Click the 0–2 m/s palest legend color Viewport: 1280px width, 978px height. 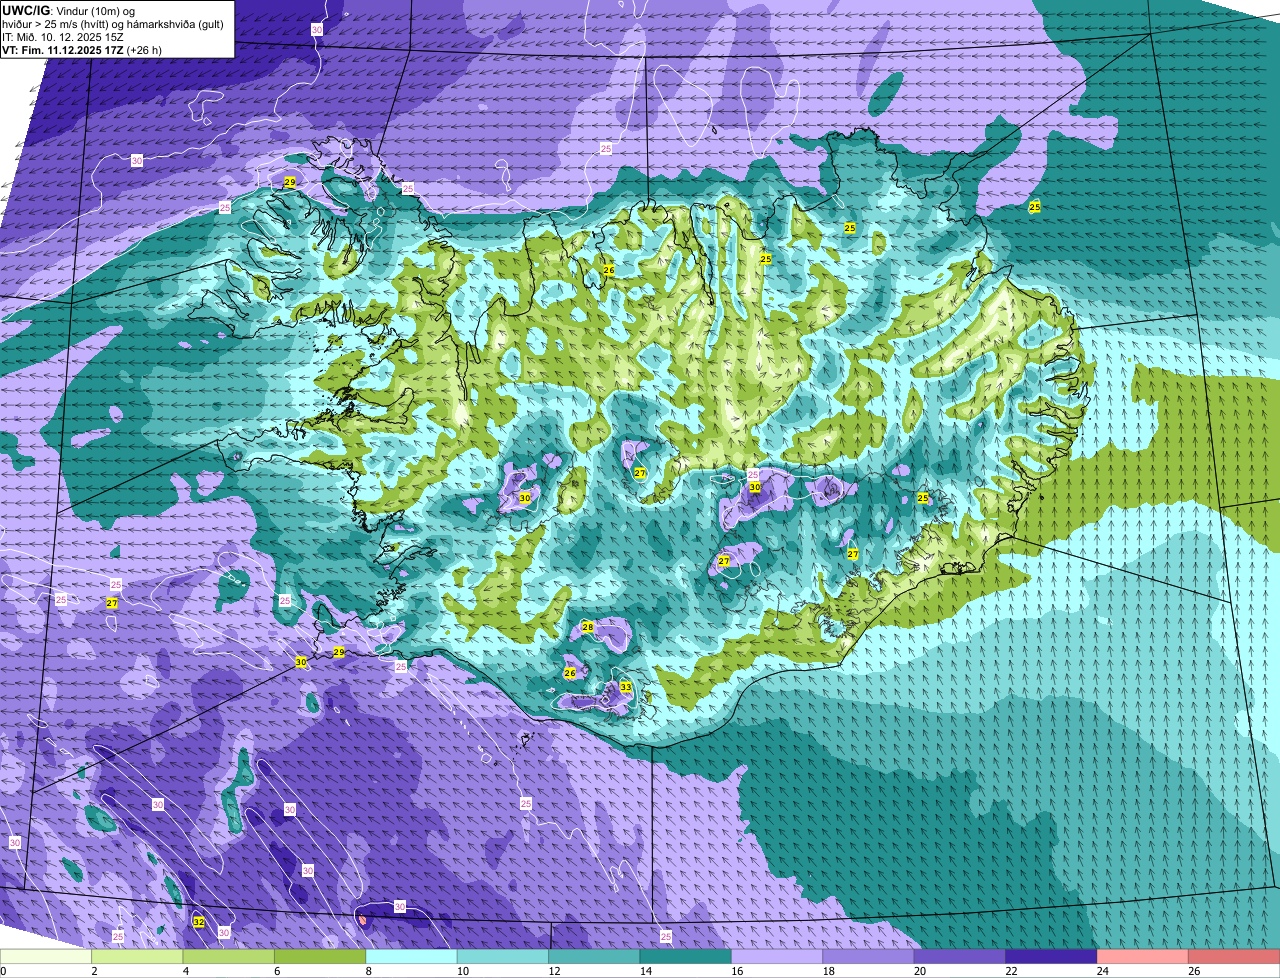tap(46, 957)
